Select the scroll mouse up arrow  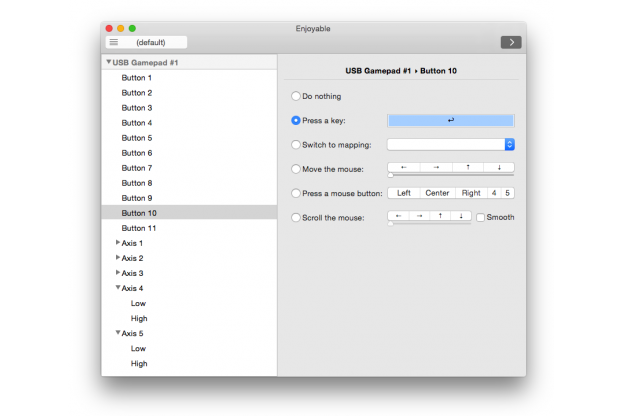tap(440, 216)
